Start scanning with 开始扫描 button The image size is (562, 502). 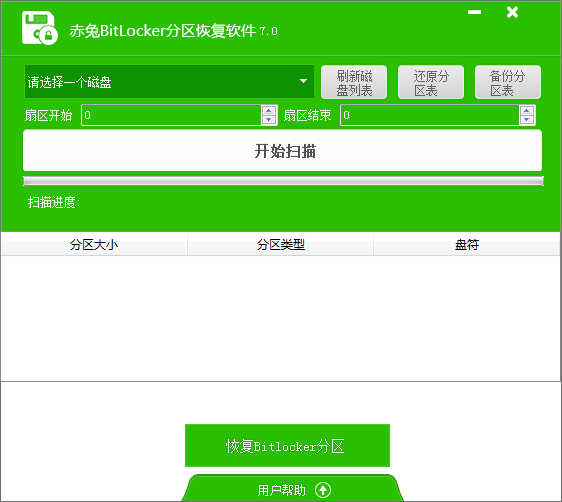coord(282,150)
